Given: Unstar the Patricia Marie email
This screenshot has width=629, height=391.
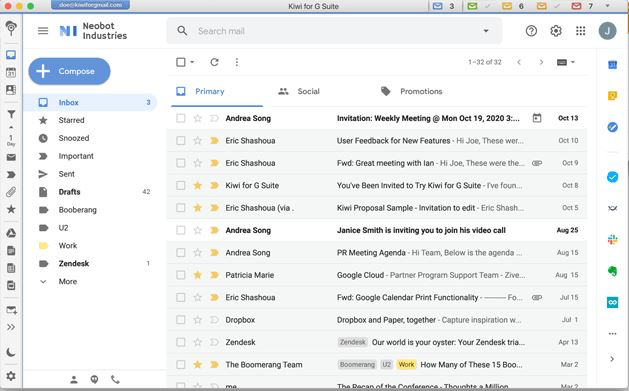Looking at the screenshot, I should point(197,275).
